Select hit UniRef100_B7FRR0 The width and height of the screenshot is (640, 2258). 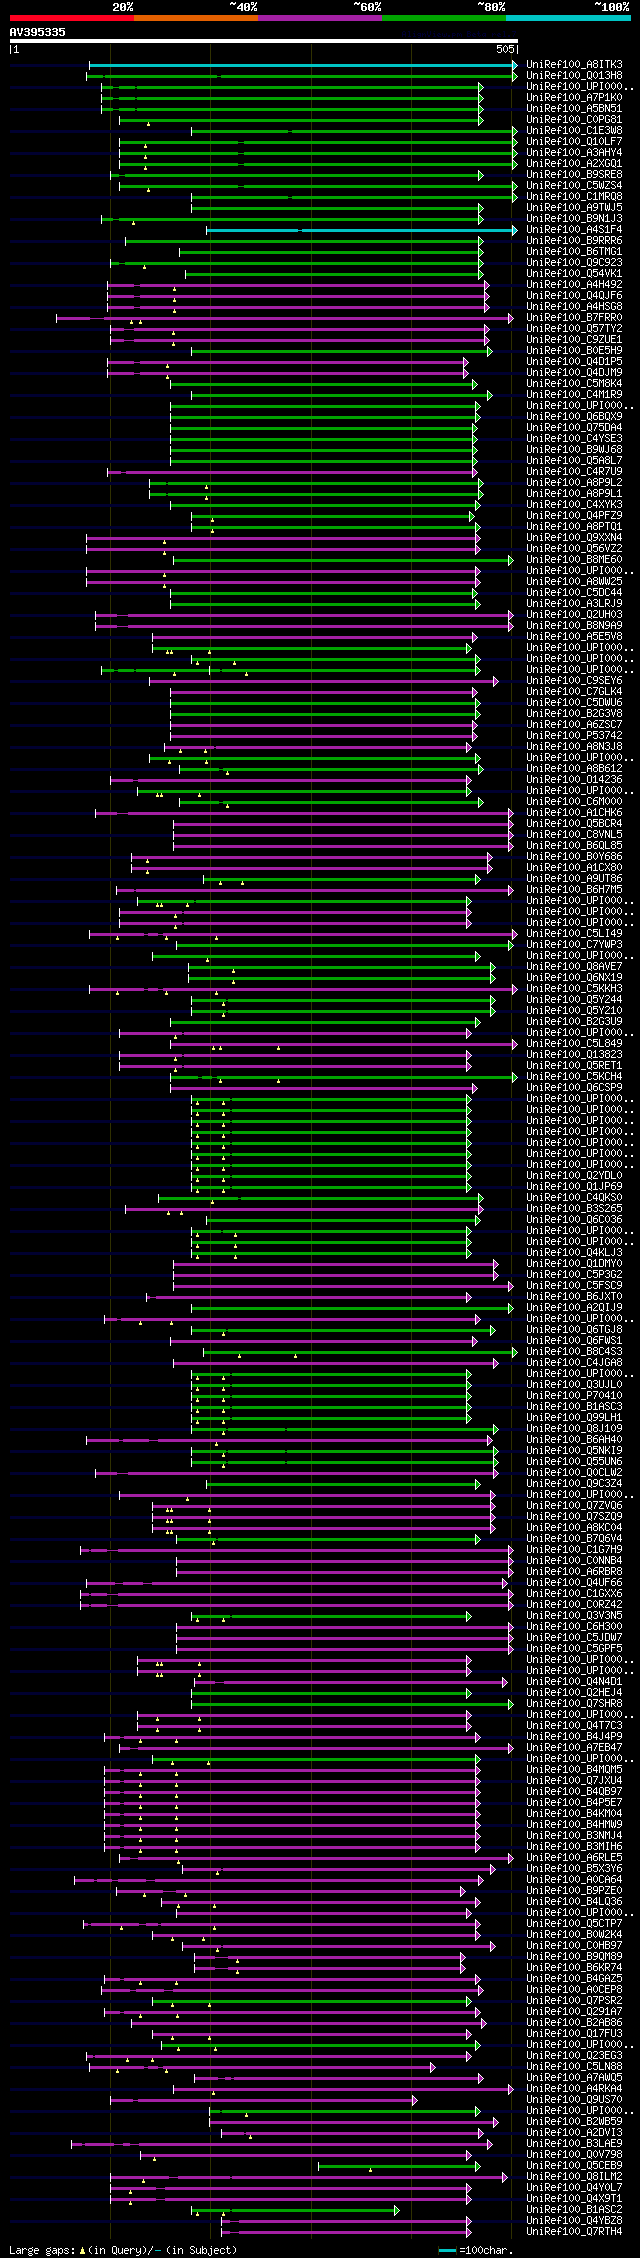[574, 318]
